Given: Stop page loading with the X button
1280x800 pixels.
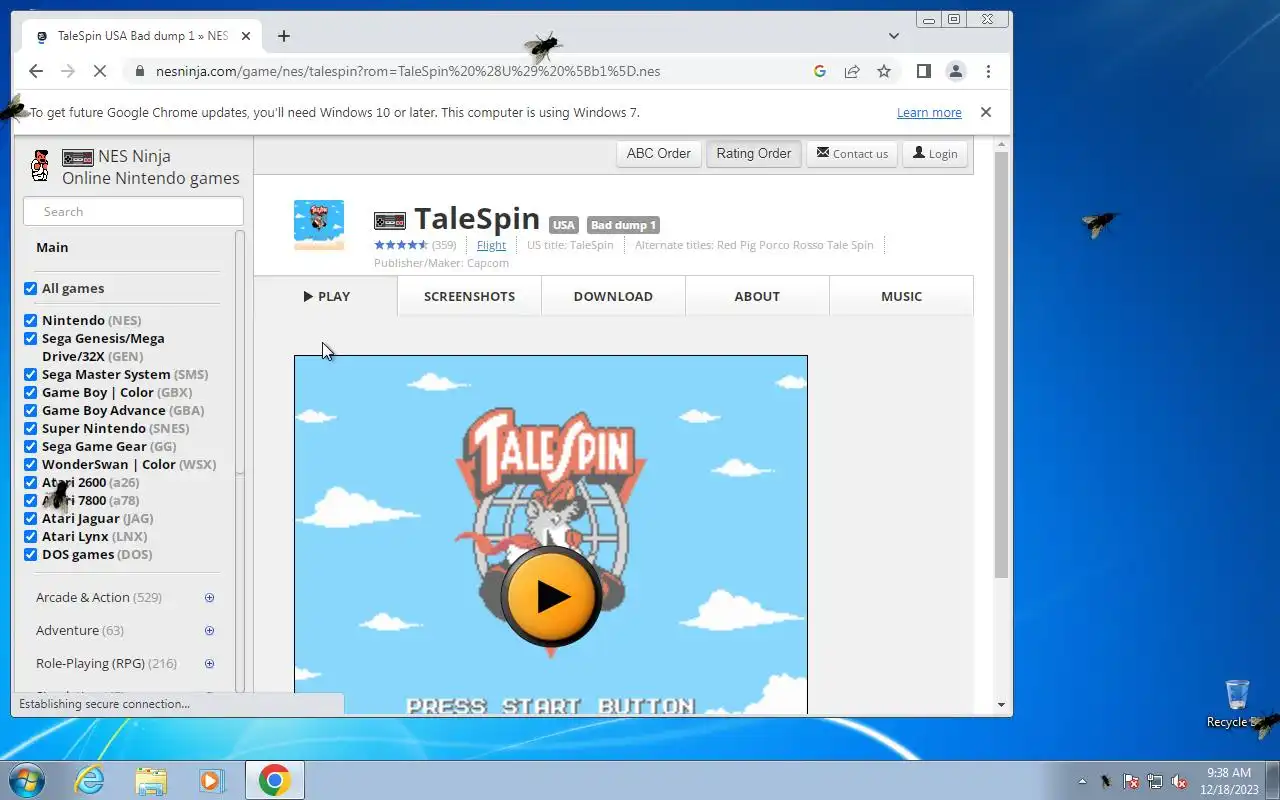Looking at the screenshot, I should [101, 71].
